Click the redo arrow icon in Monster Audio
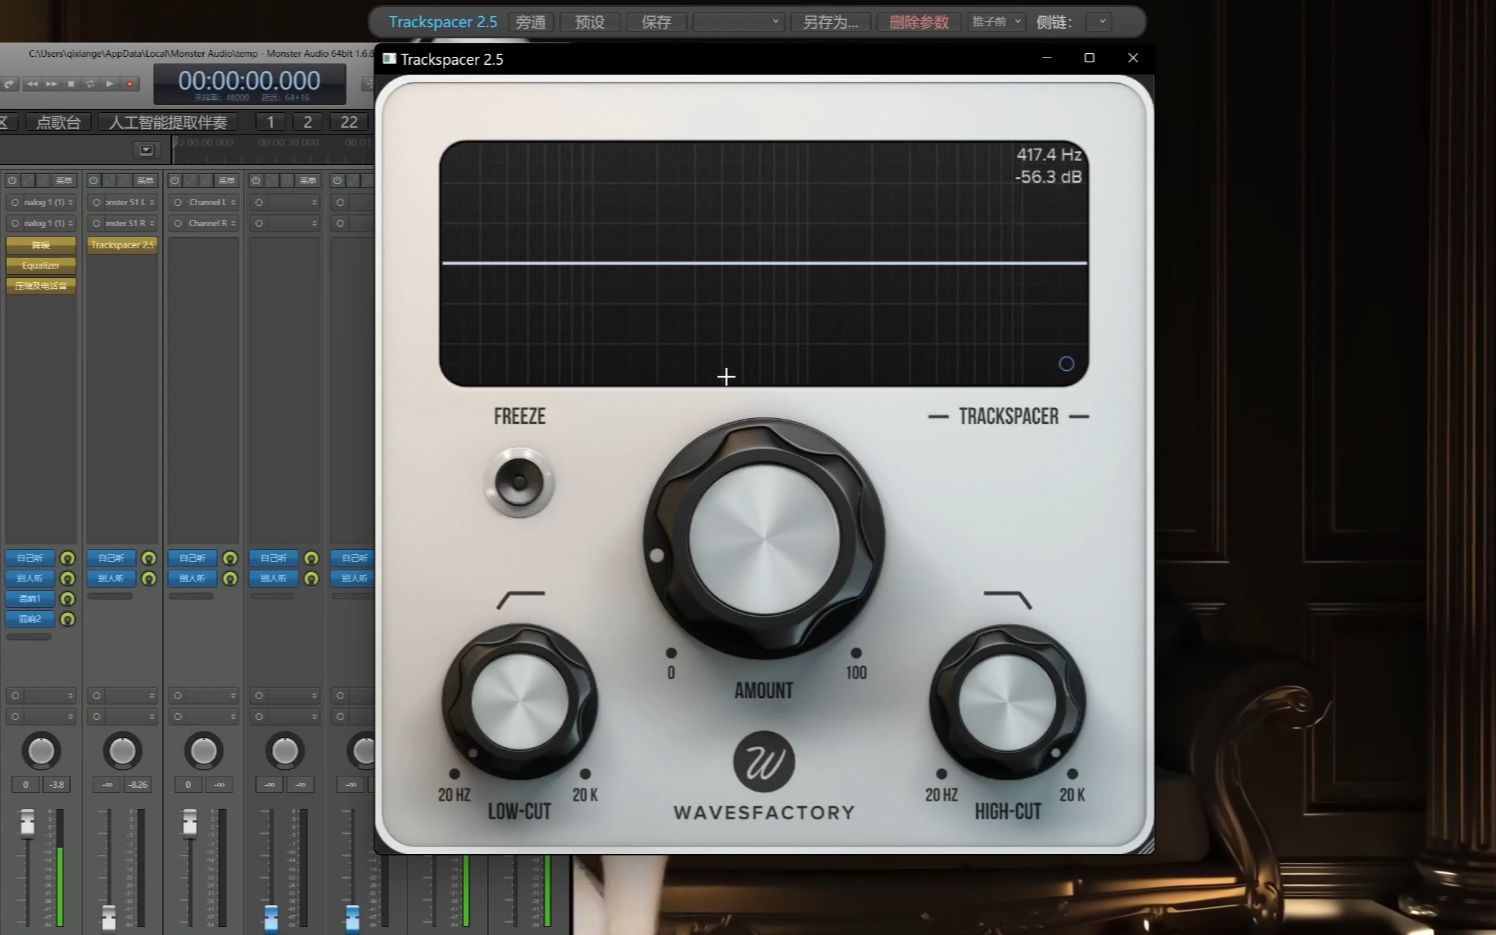Screen dimensions: 1496x935 tap(9, 84)
